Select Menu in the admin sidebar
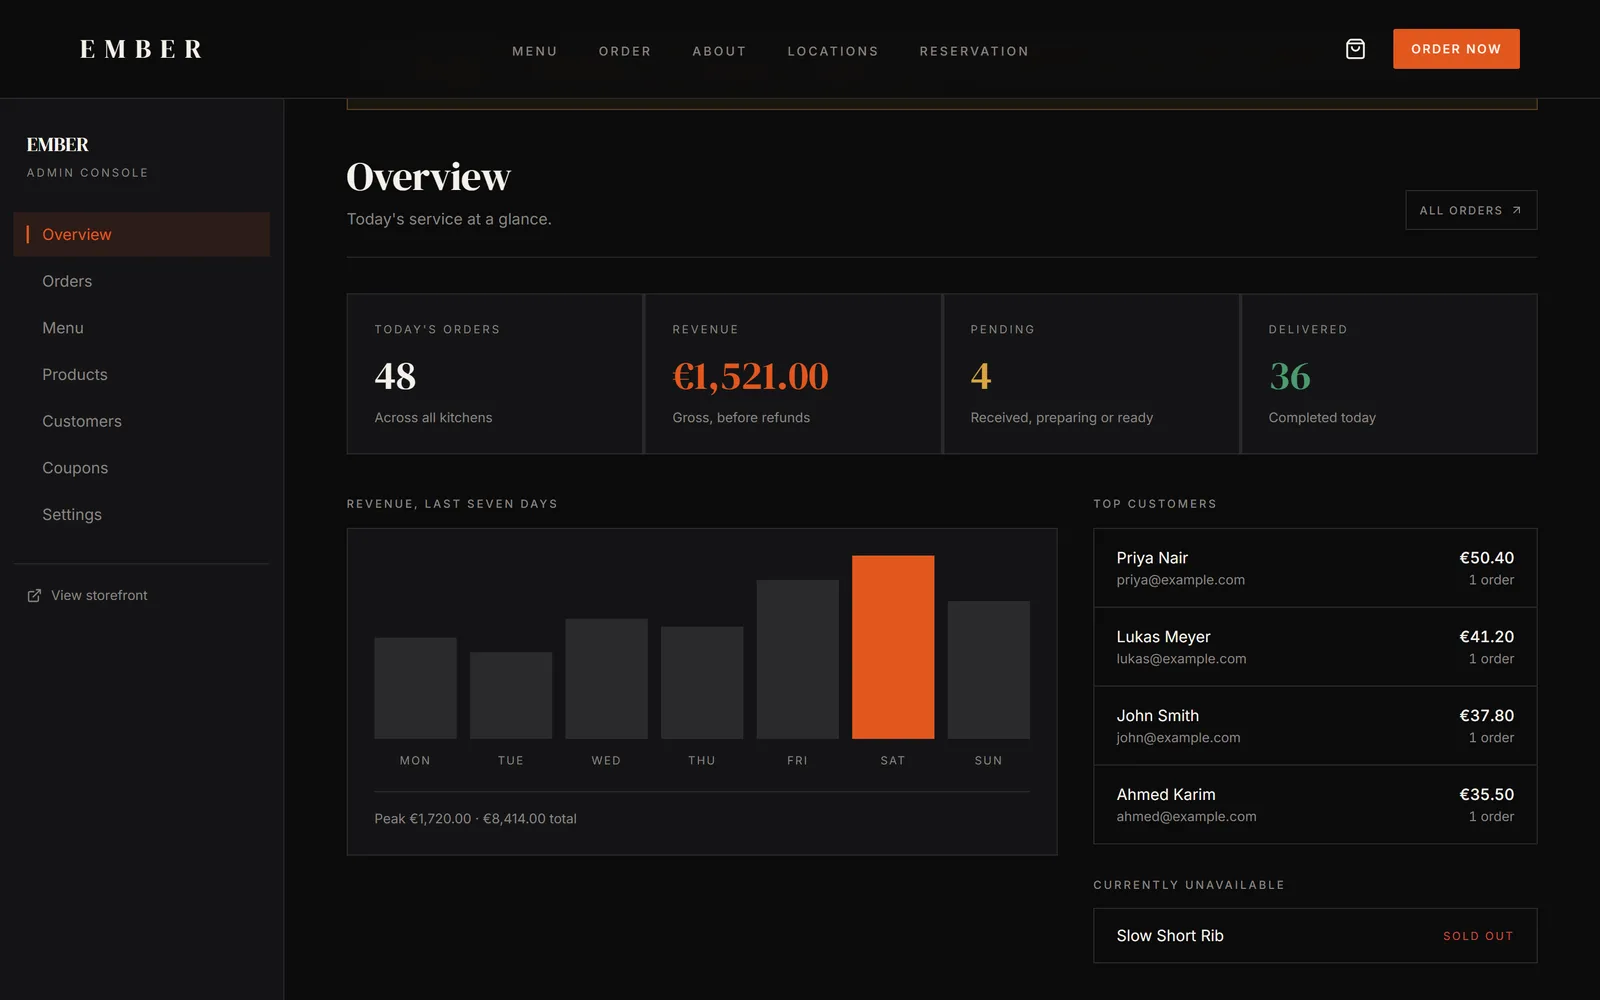The width and height of the screenshot is (1600, 1000). 142,328
